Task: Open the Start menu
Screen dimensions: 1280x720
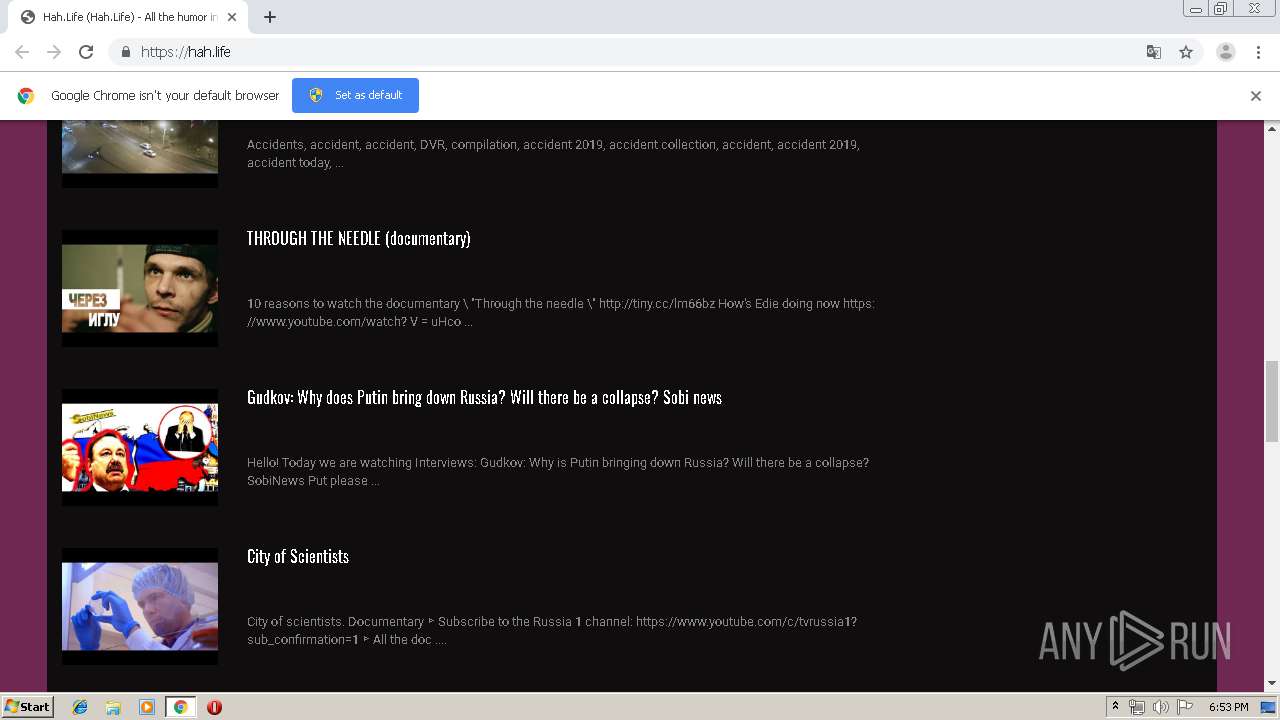Action: (x=27, y=706)
